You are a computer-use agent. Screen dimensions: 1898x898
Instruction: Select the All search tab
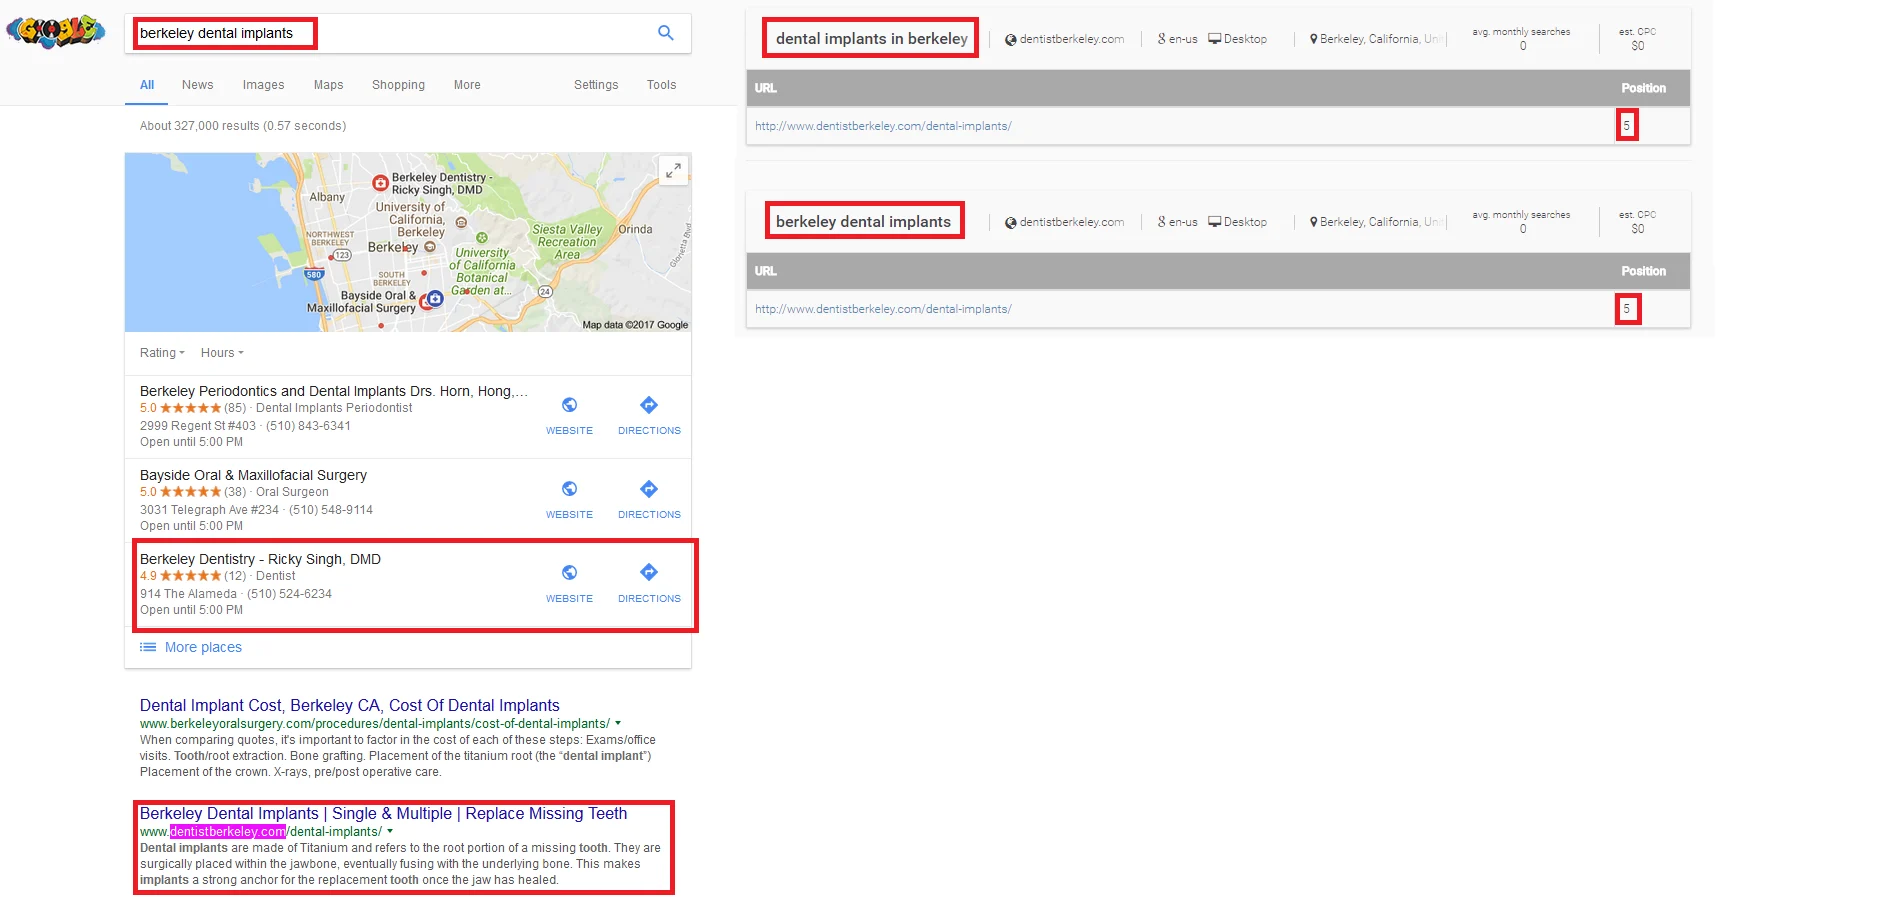point(147,85)
